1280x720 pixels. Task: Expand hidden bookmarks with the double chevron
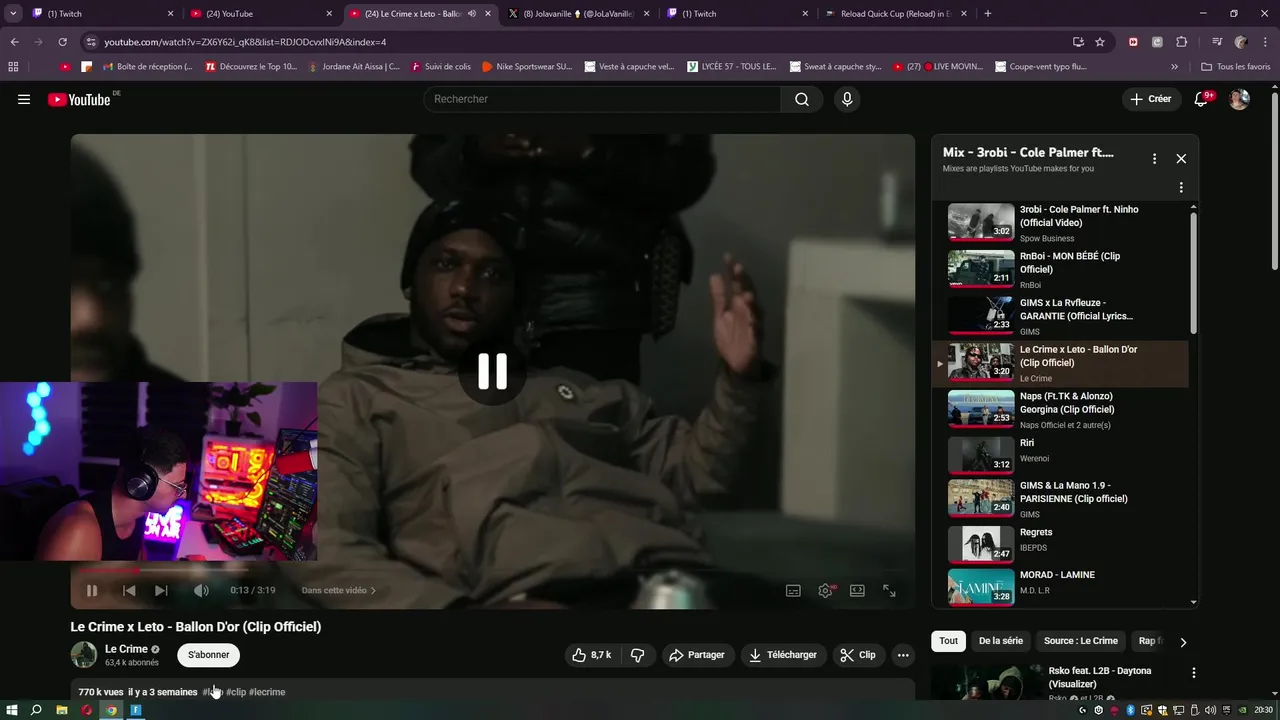tap(1174, 67)
